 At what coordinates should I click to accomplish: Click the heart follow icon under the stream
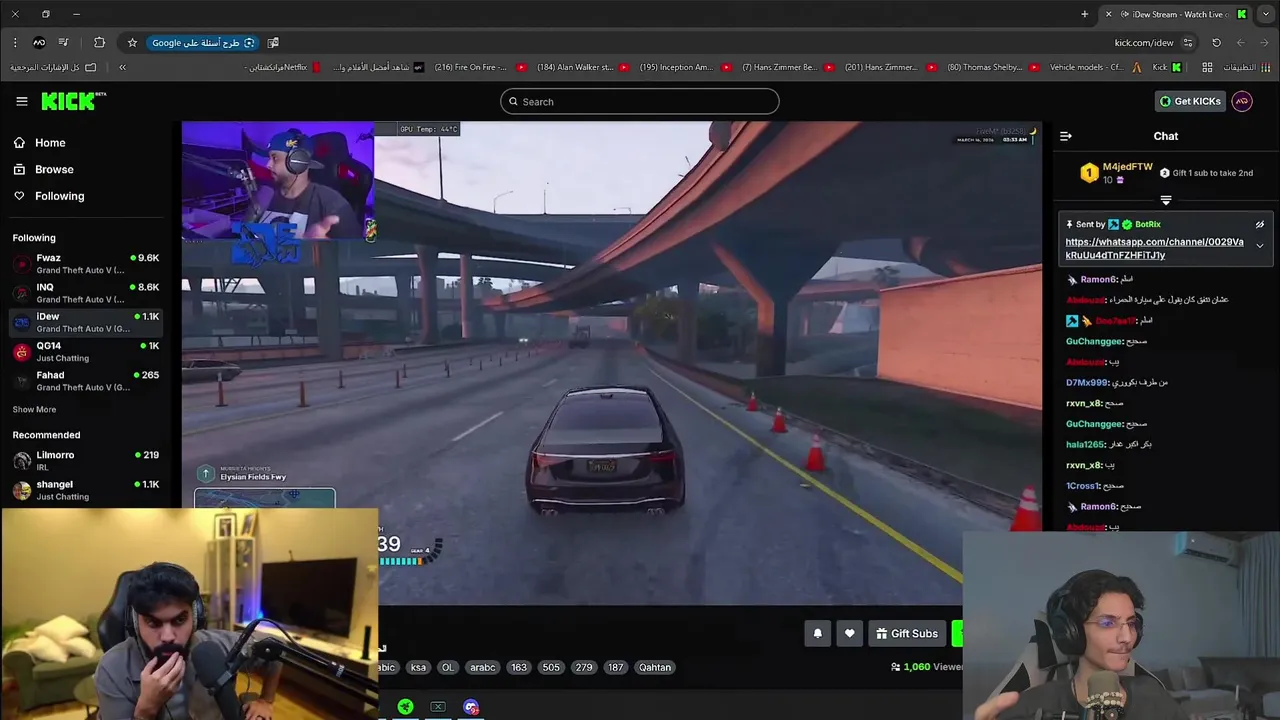850,633
